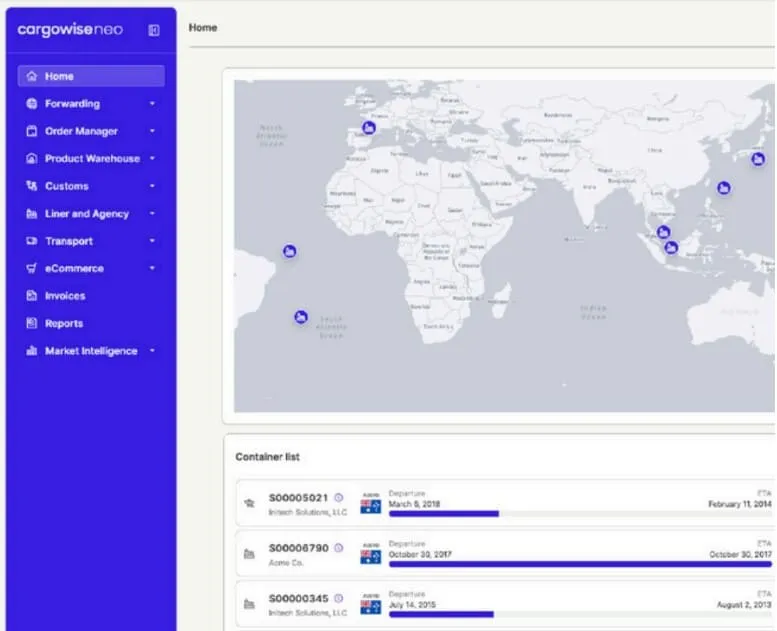The image size is (777, 631).
Task: Click the cargowise neo logo
Action: [70, 30]
